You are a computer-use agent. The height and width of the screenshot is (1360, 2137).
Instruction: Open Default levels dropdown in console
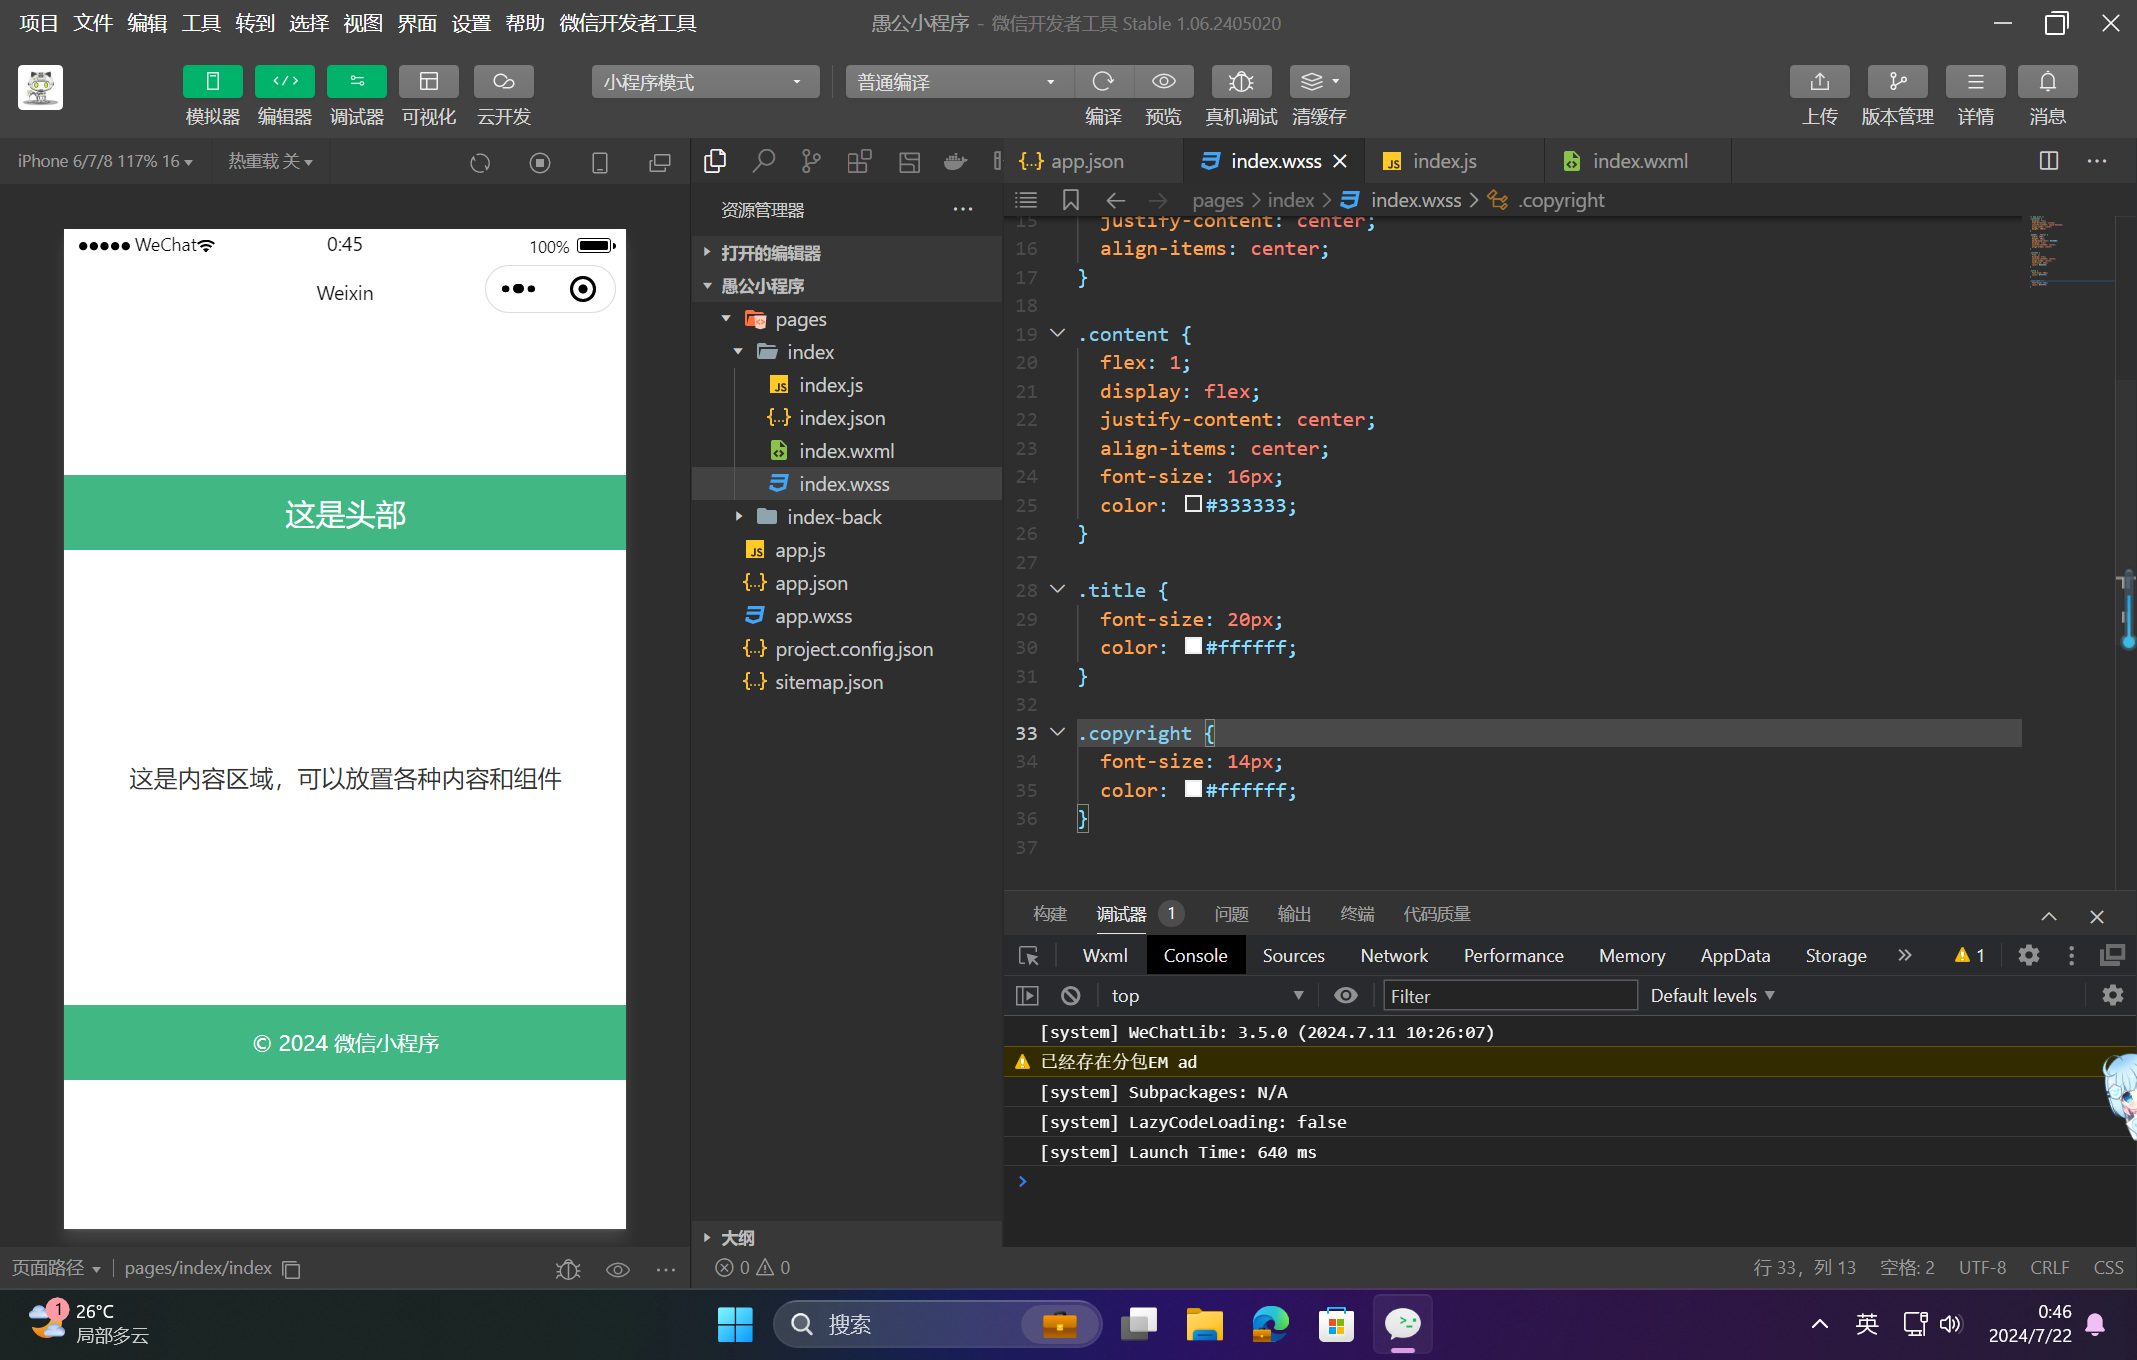point(1711,995)
